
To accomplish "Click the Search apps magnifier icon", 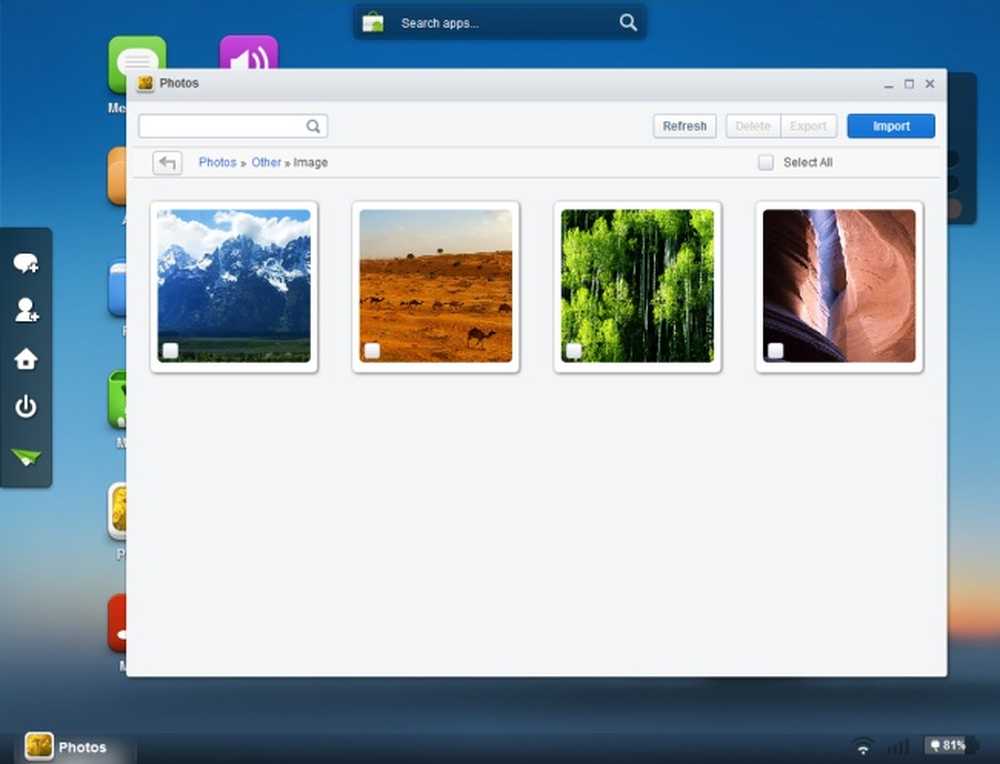I will 628,23.
